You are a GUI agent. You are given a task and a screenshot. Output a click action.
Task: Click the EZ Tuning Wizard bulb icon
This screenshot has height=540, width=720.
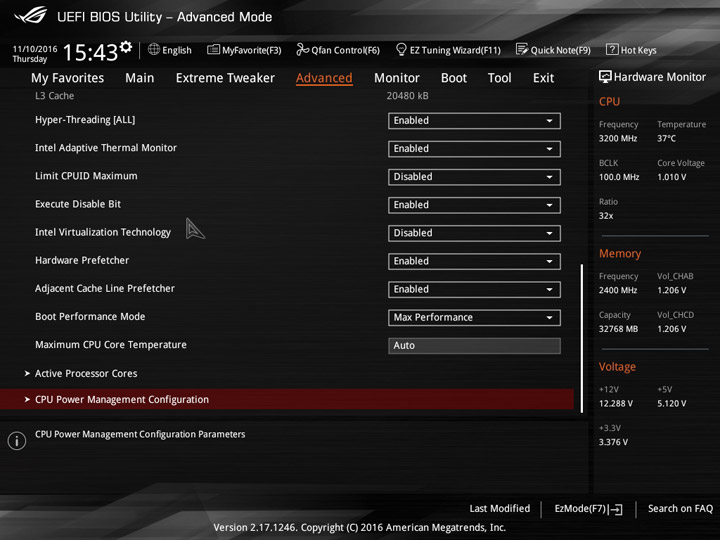(x=401, y=49)
